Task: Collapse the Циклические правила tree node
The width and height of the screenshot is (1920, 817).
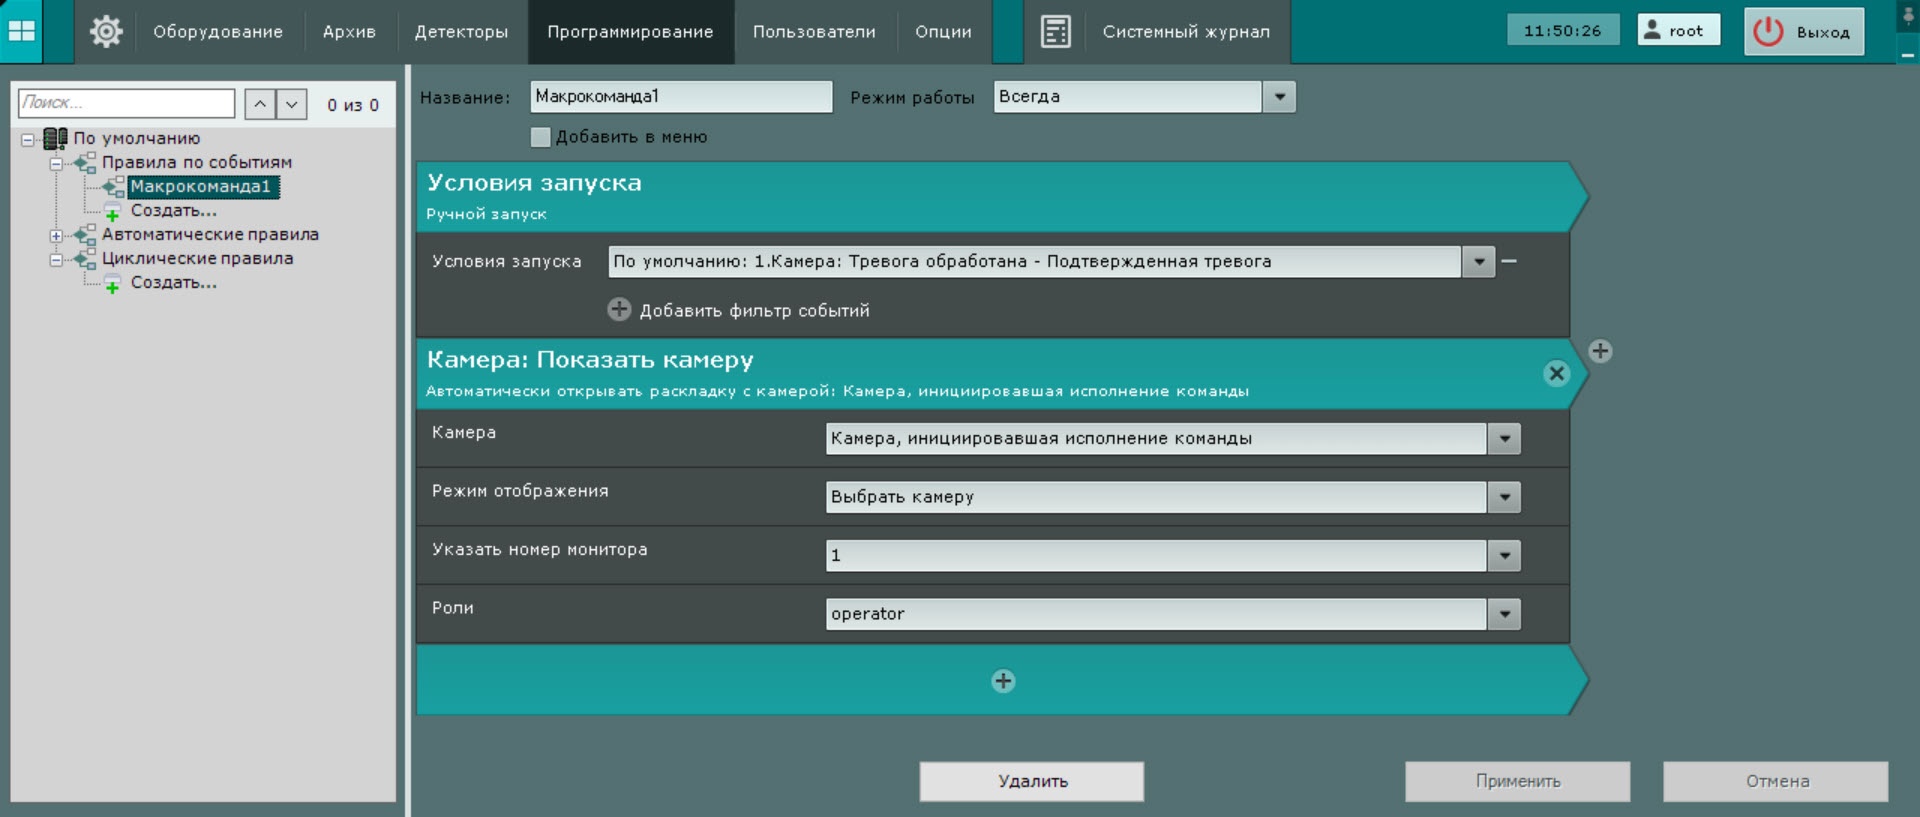Action: (56, 260)
